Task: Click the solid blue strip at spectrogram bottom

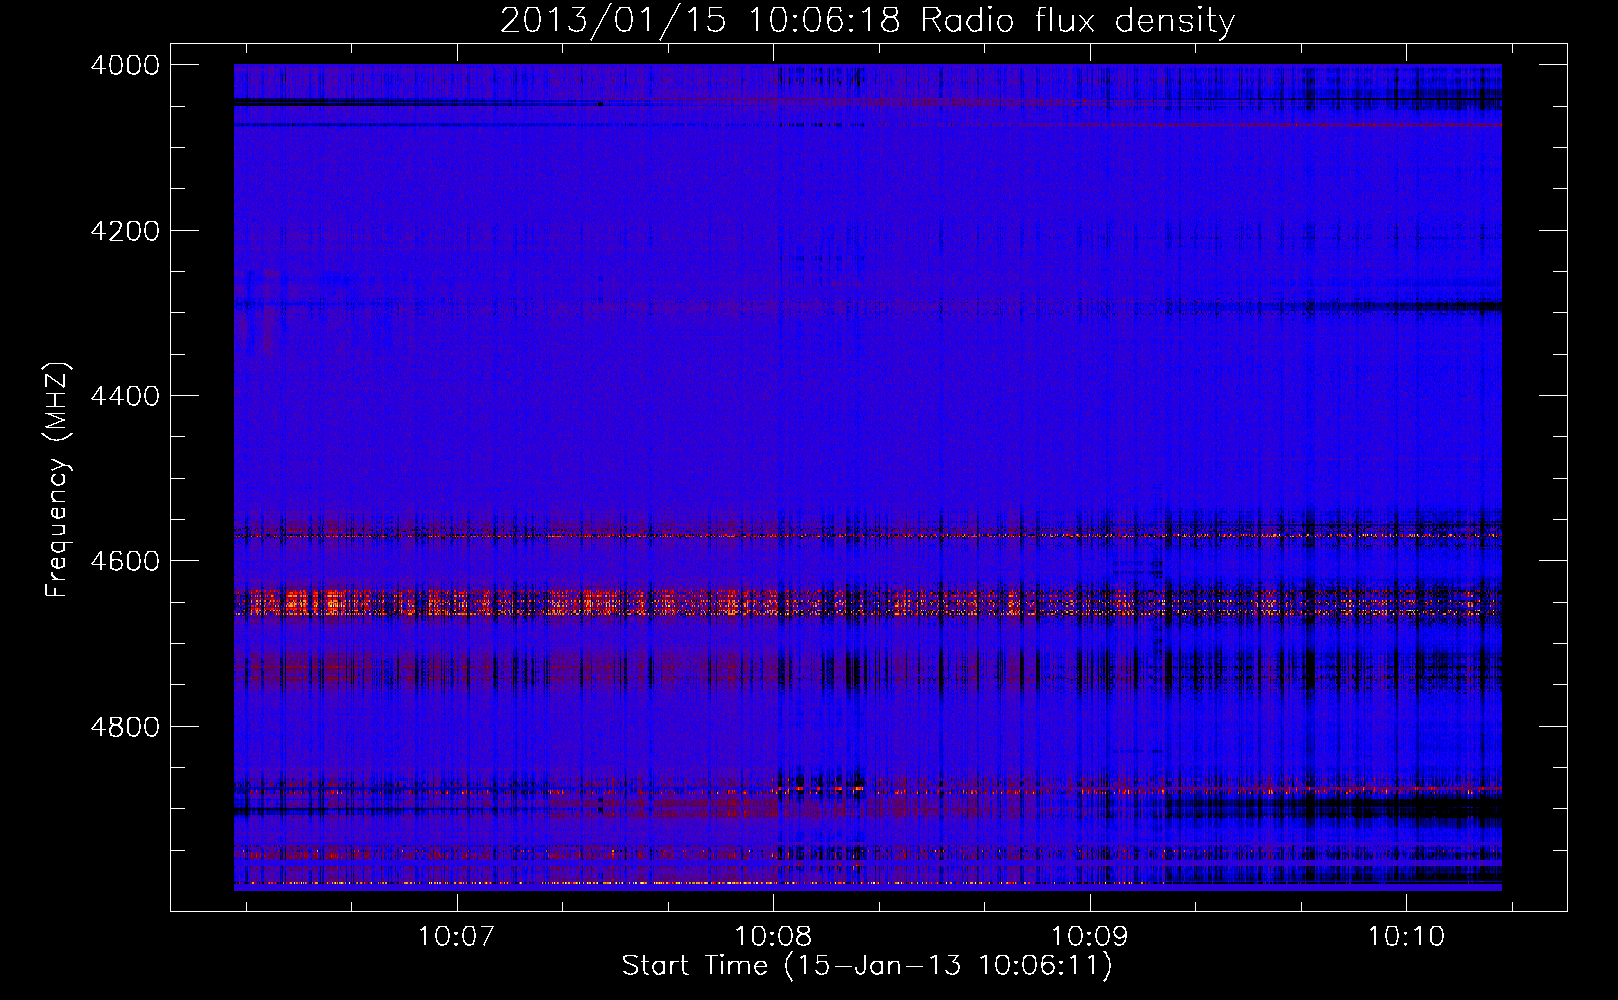Action: (x=867, y=888)
